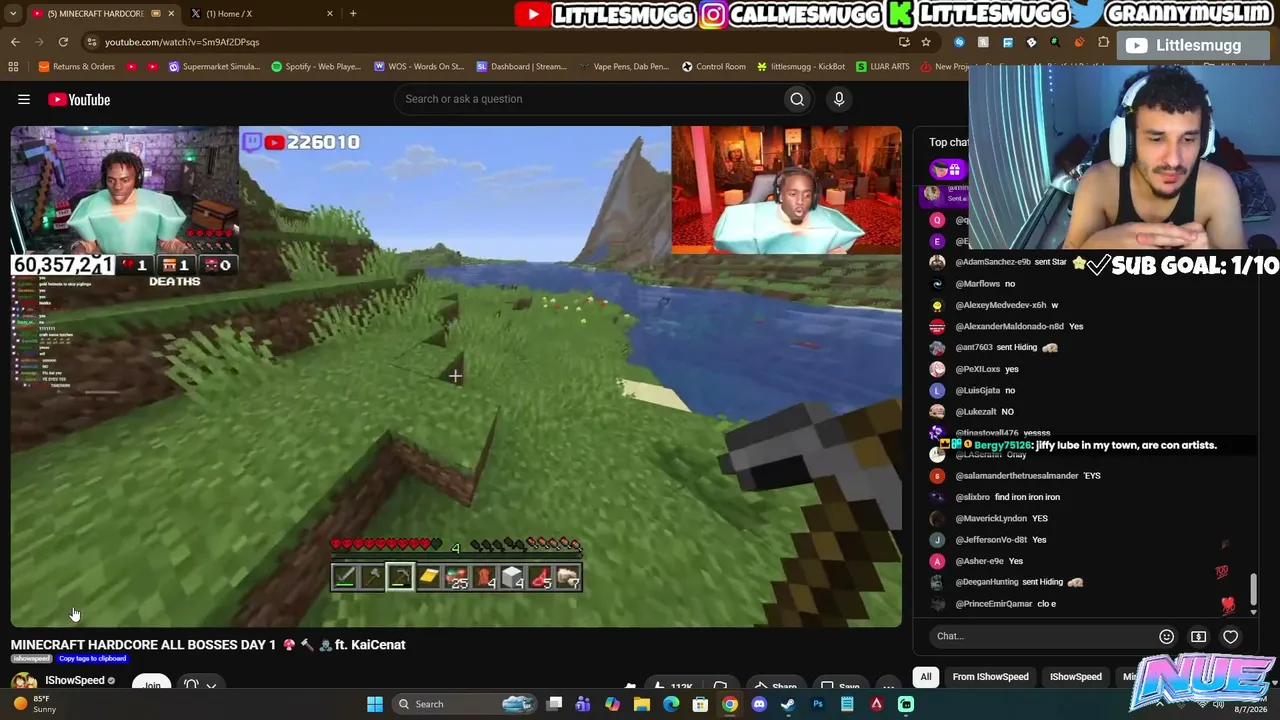Open @PrinceEmirQamar chat author

click(x=994, y=604)
